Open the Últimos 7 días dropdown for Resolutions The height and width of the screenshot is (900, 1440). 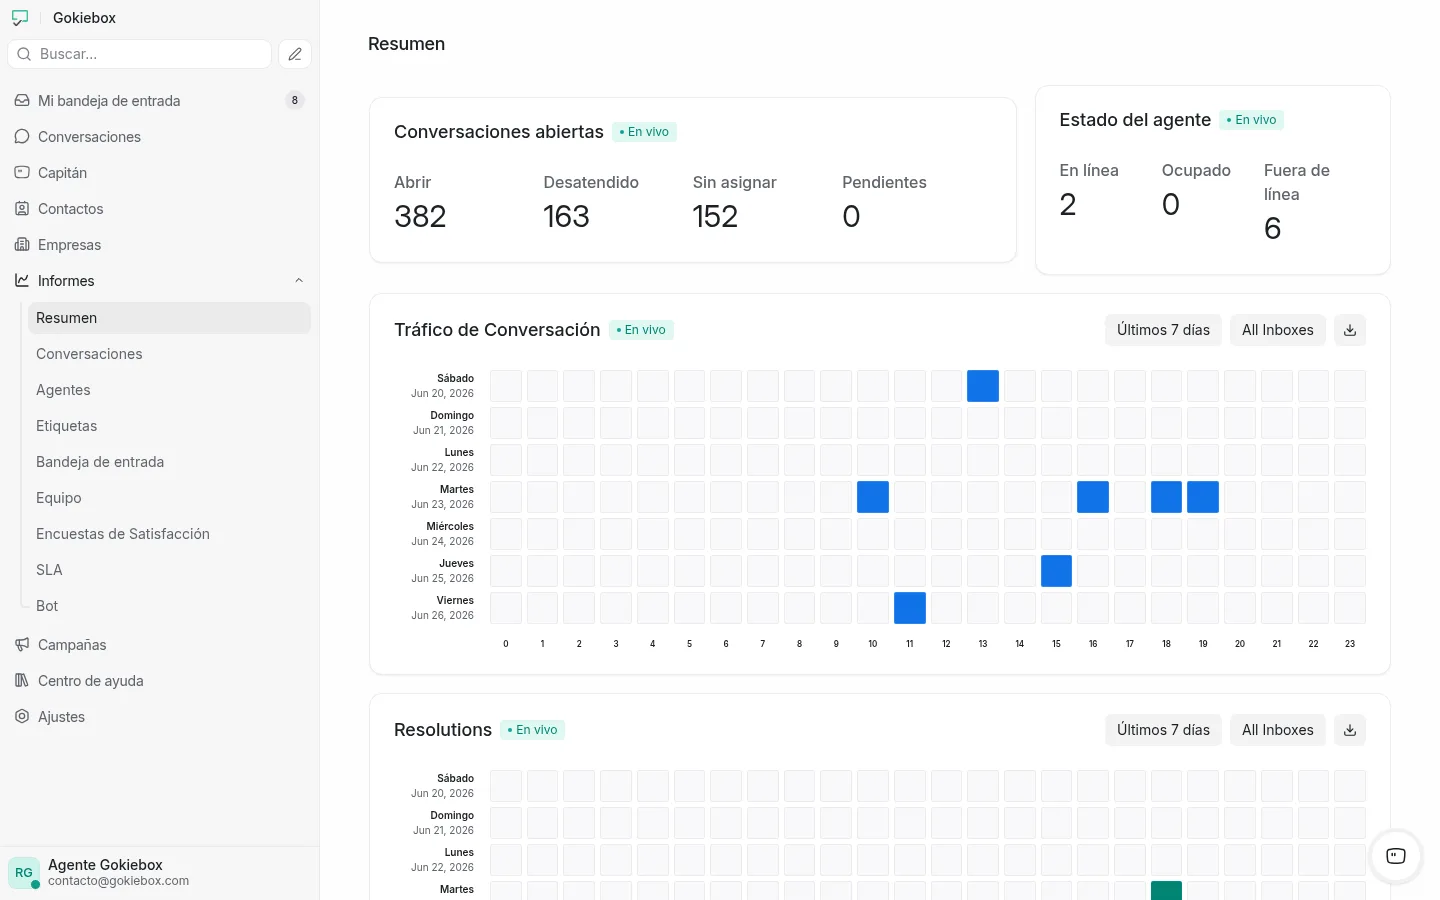tap(1163, 730)
